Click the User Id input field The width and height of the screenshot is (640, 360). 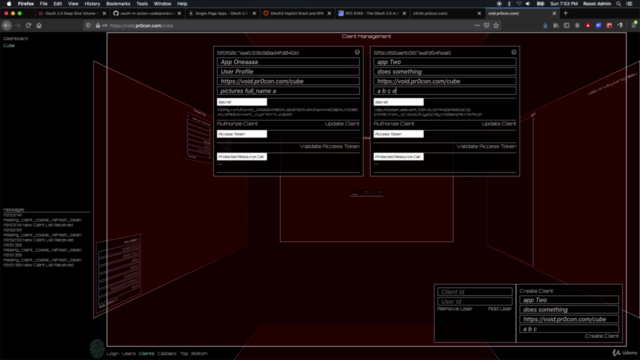click(x=475, y=301)
